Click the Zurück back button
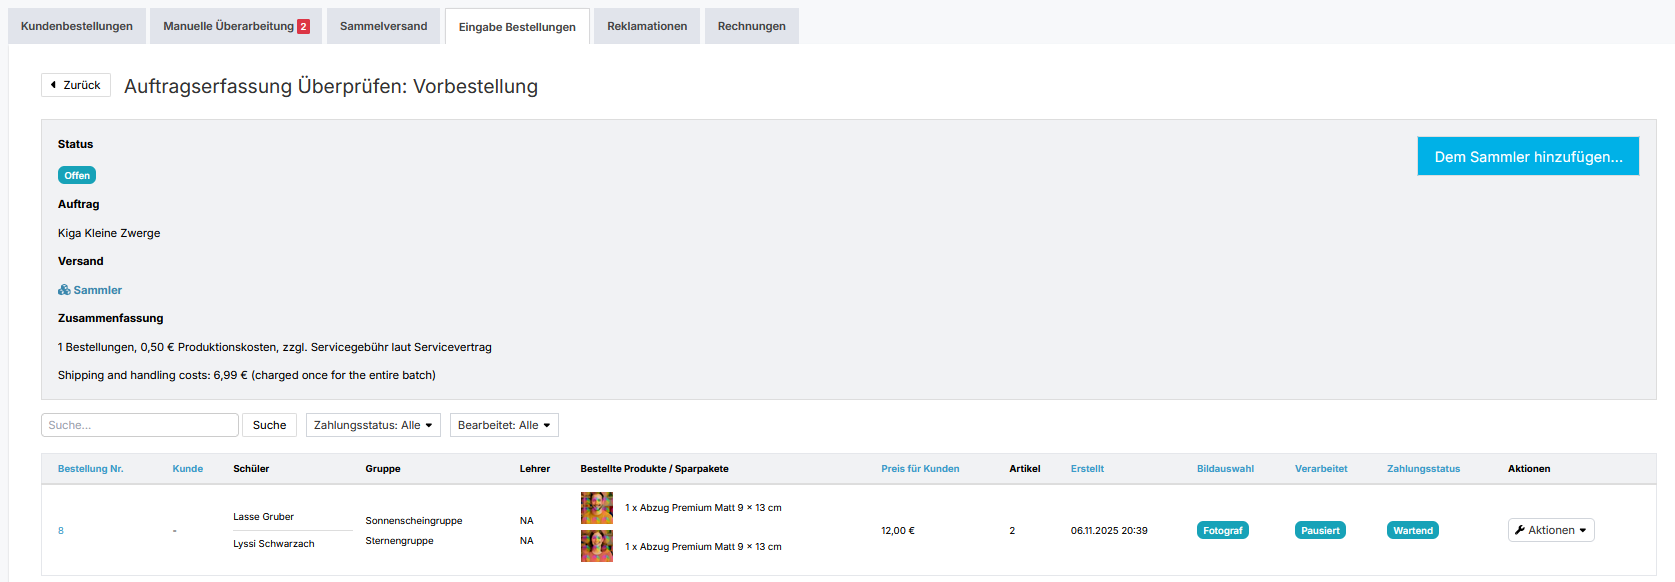Screen dimensions: 1675x582 (76, 85)
